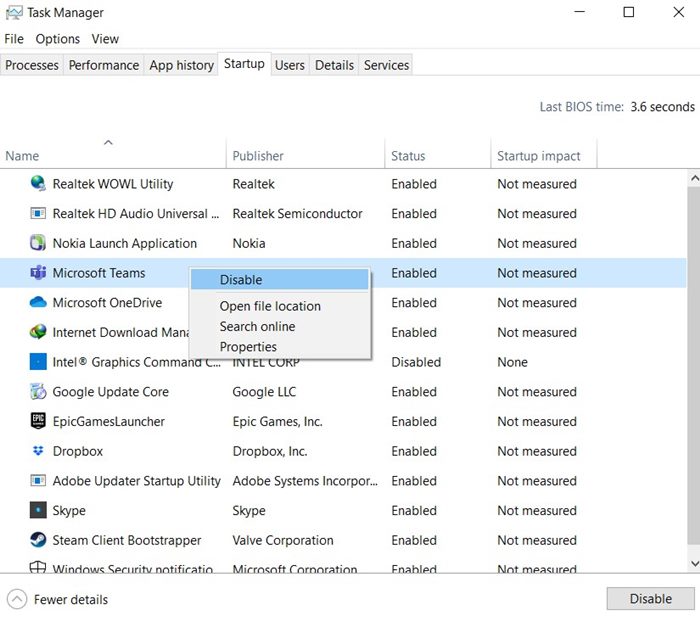This screenshot has width=700, height=621.
Task: Click the Adobe Updater Startup Utility icon
Action: pos(38,480)
